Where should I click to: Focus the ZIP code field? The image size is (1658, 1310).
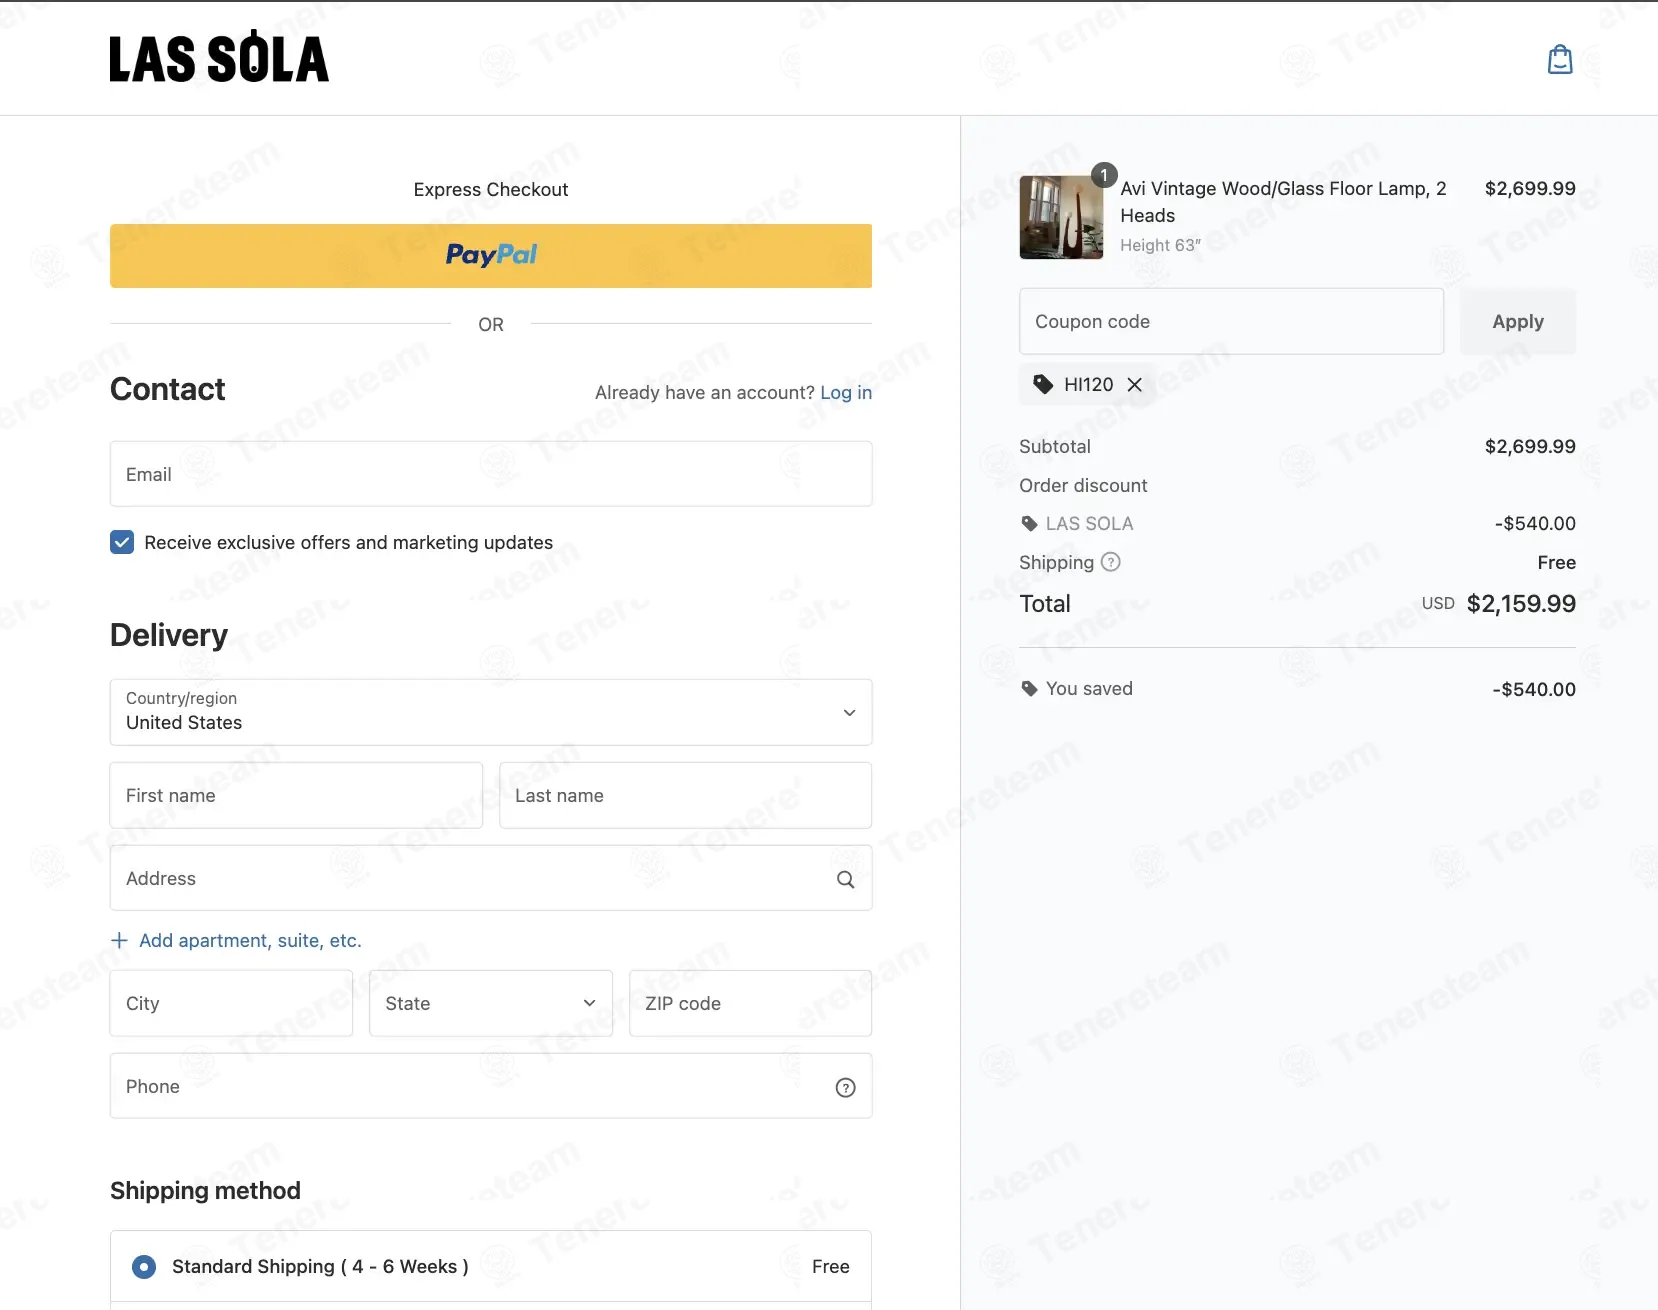click(750, 1003)
